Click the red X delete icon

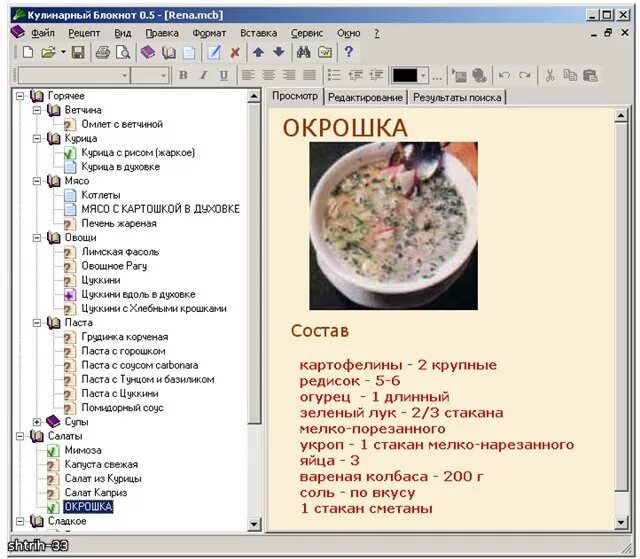pos(235,52)
